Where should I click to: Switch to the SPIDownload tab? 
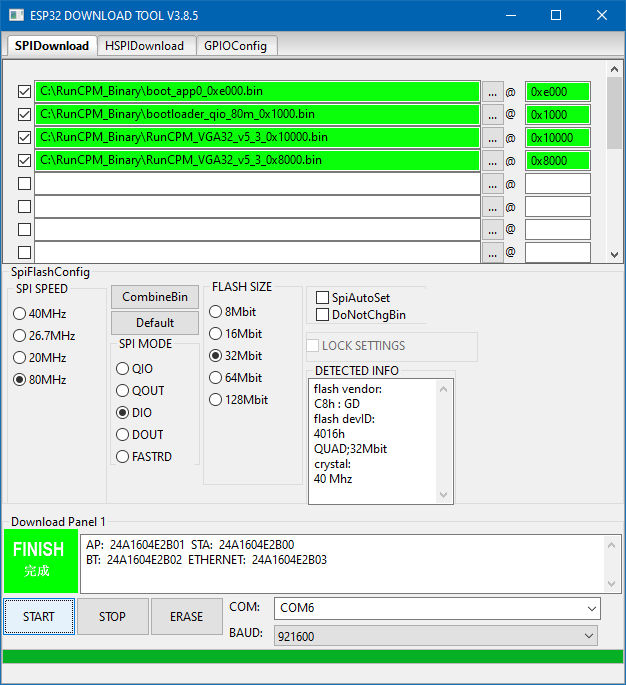coord(52,46)
